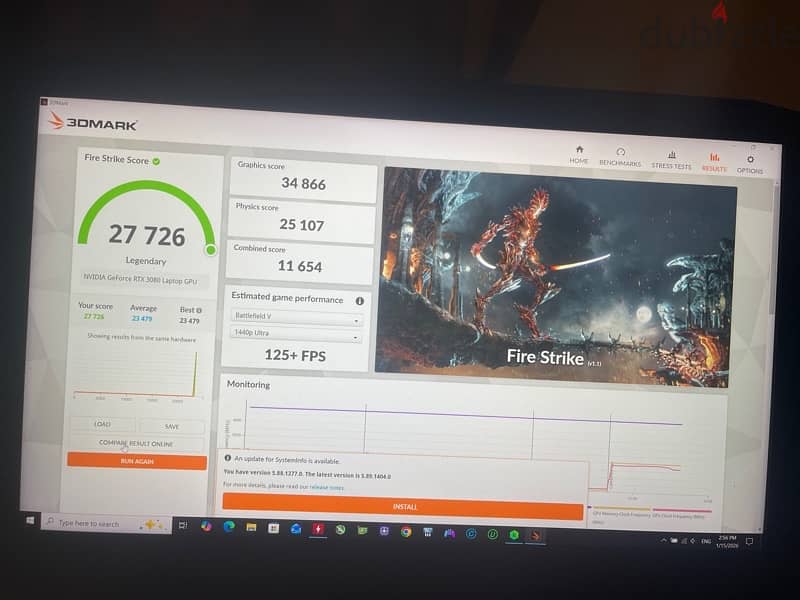Open the Mail app from the taskbar

coord(296,529)
